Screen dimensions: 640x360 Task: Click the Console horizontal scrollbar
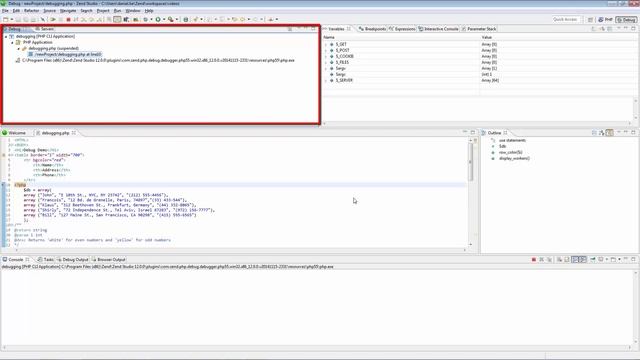pos(317,348)
